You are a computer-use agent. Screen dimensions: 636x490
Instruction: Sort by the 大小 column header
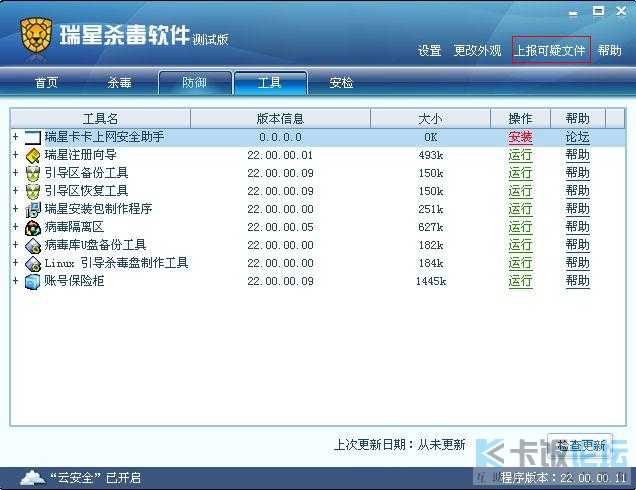(430, 119)
